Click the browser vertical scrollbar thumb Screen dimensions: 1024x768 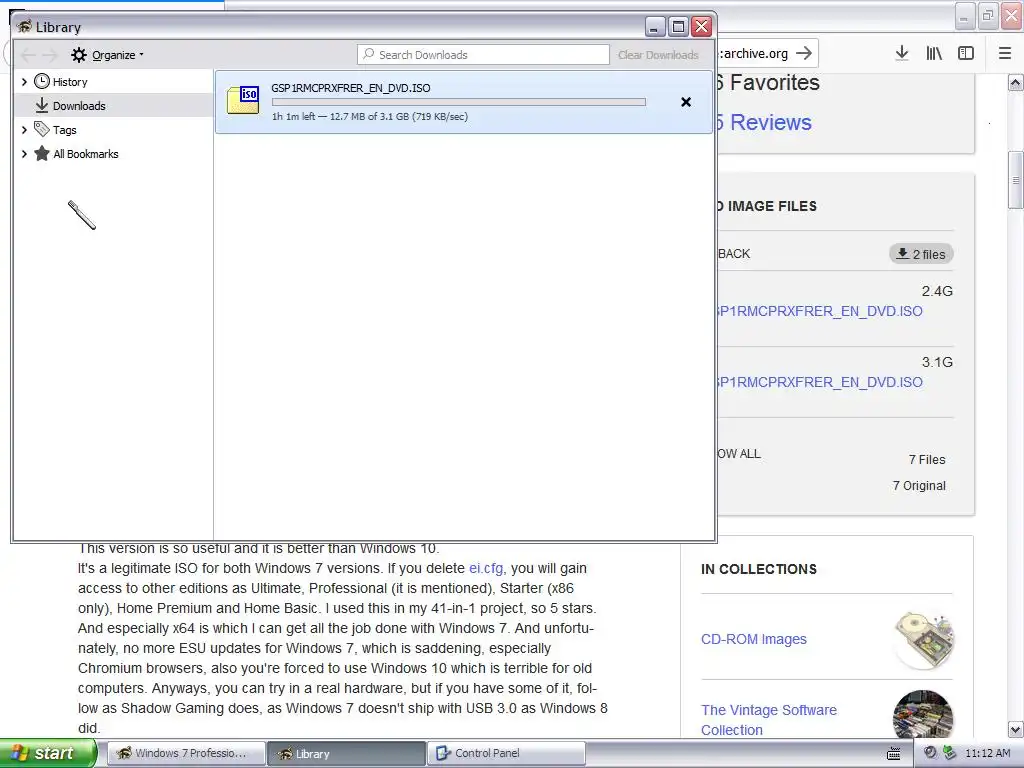tap(1016, 180)
